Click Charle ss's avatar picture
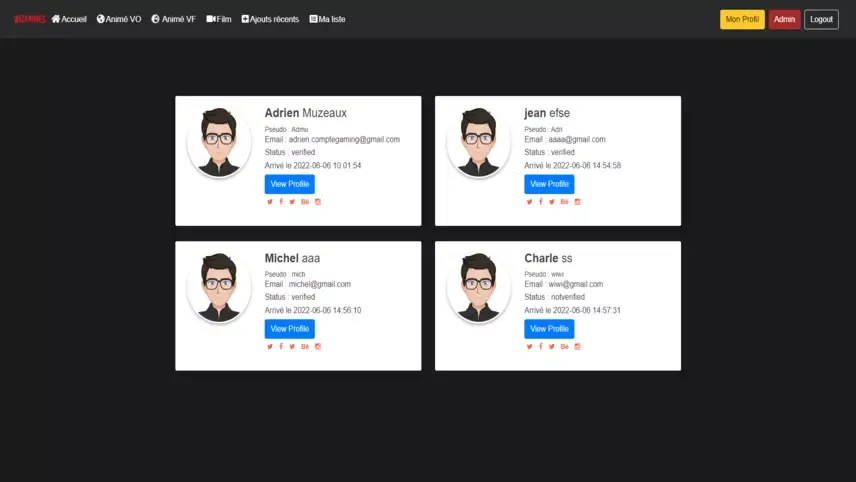The width and height of the screenshot is (856, 482). tap(479, 287)
